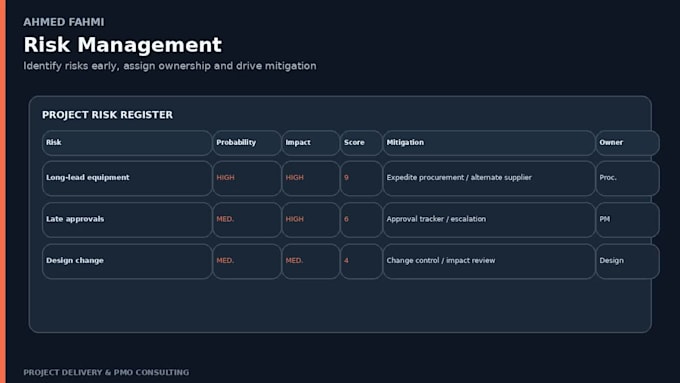
Task: Click the 'Risk Management' slide title
Action: tap(123, 45)
